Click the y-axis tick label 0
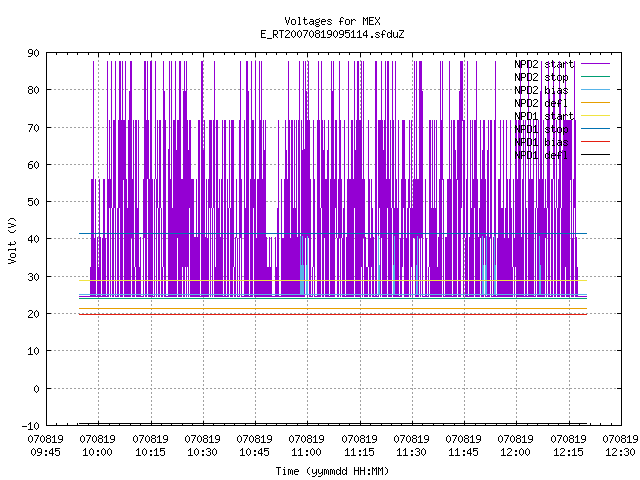Image resolution: width=640 pixels, height=480 pixels. click(x=36, y=389)
